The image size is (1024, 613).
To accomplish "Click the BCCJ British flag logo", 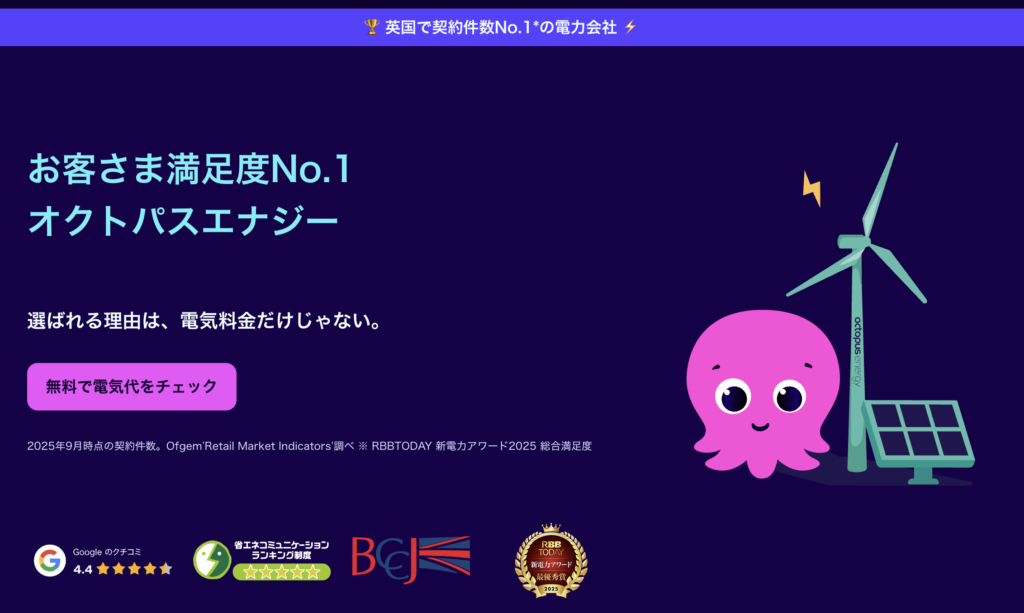I will pos(411,559).
